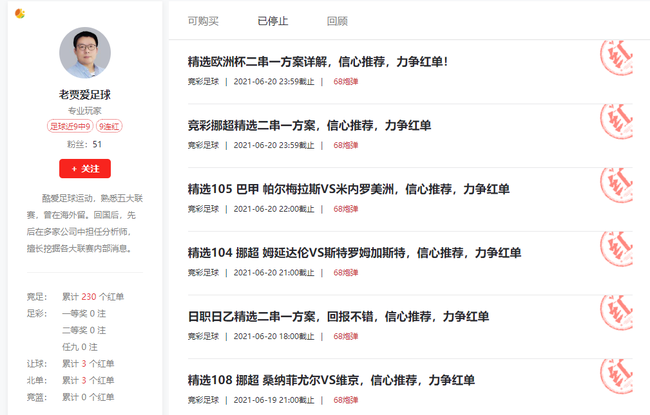Open article 竞彩挪超精选二串一方案

tap(309, 125)
